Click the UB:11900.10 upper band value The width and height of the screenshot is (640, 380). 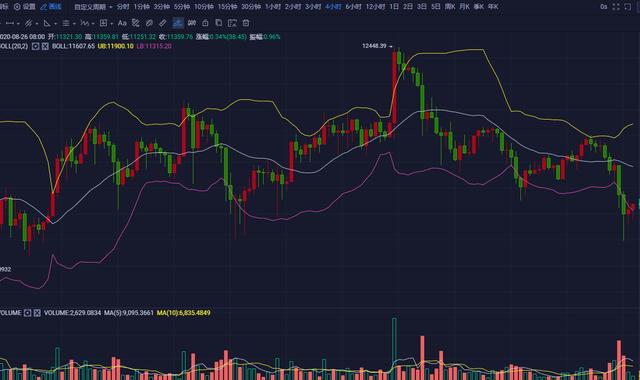(x=116, y=46)
